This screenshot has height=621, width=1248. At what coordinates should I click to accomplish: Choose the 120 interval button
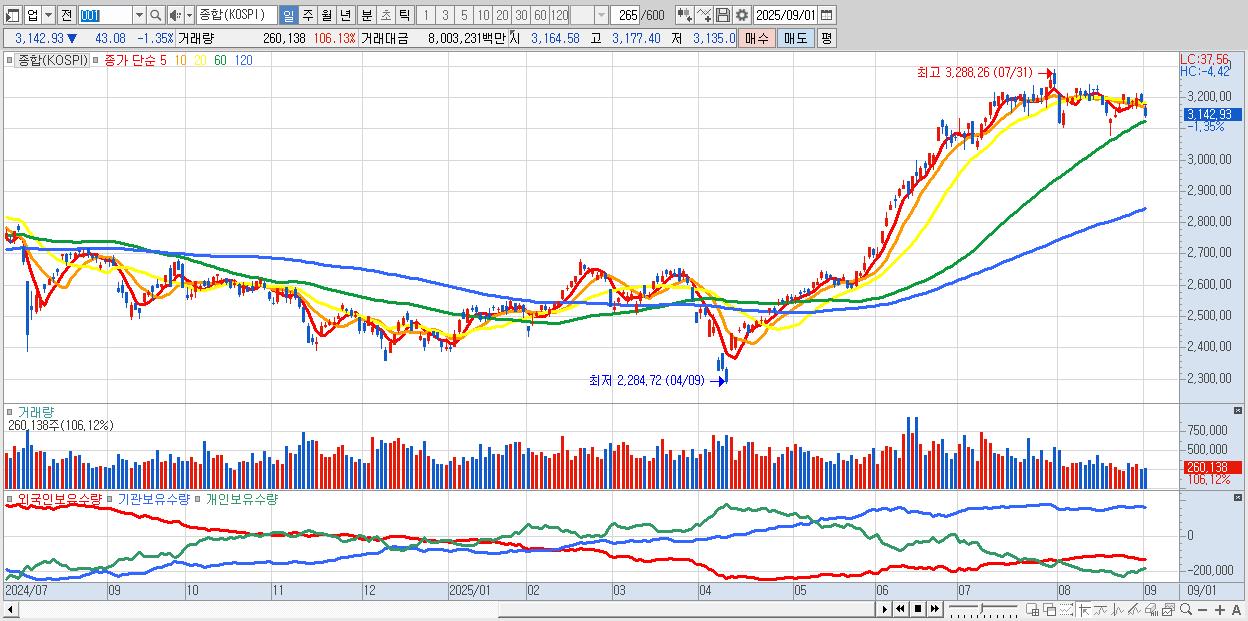point(559,15)
